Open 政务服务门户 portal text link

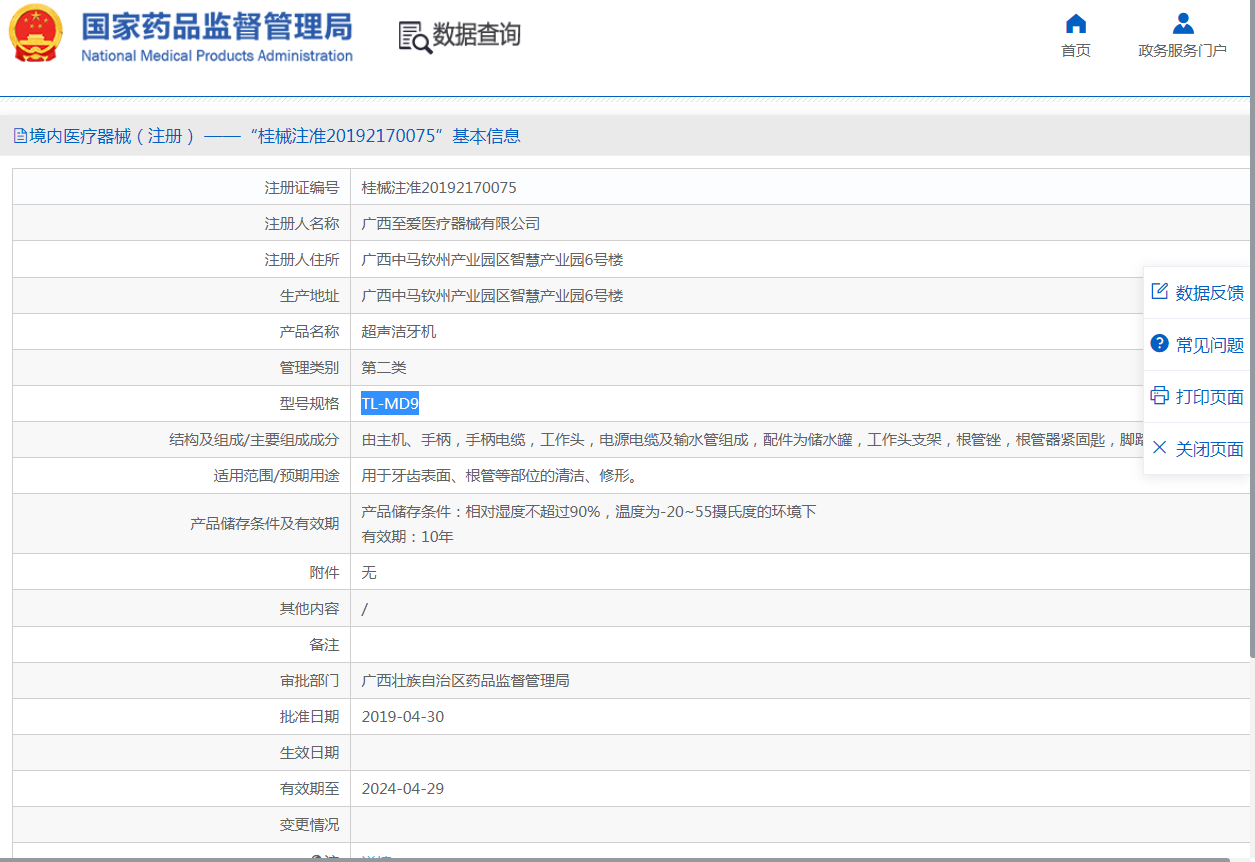(1182, 51)
